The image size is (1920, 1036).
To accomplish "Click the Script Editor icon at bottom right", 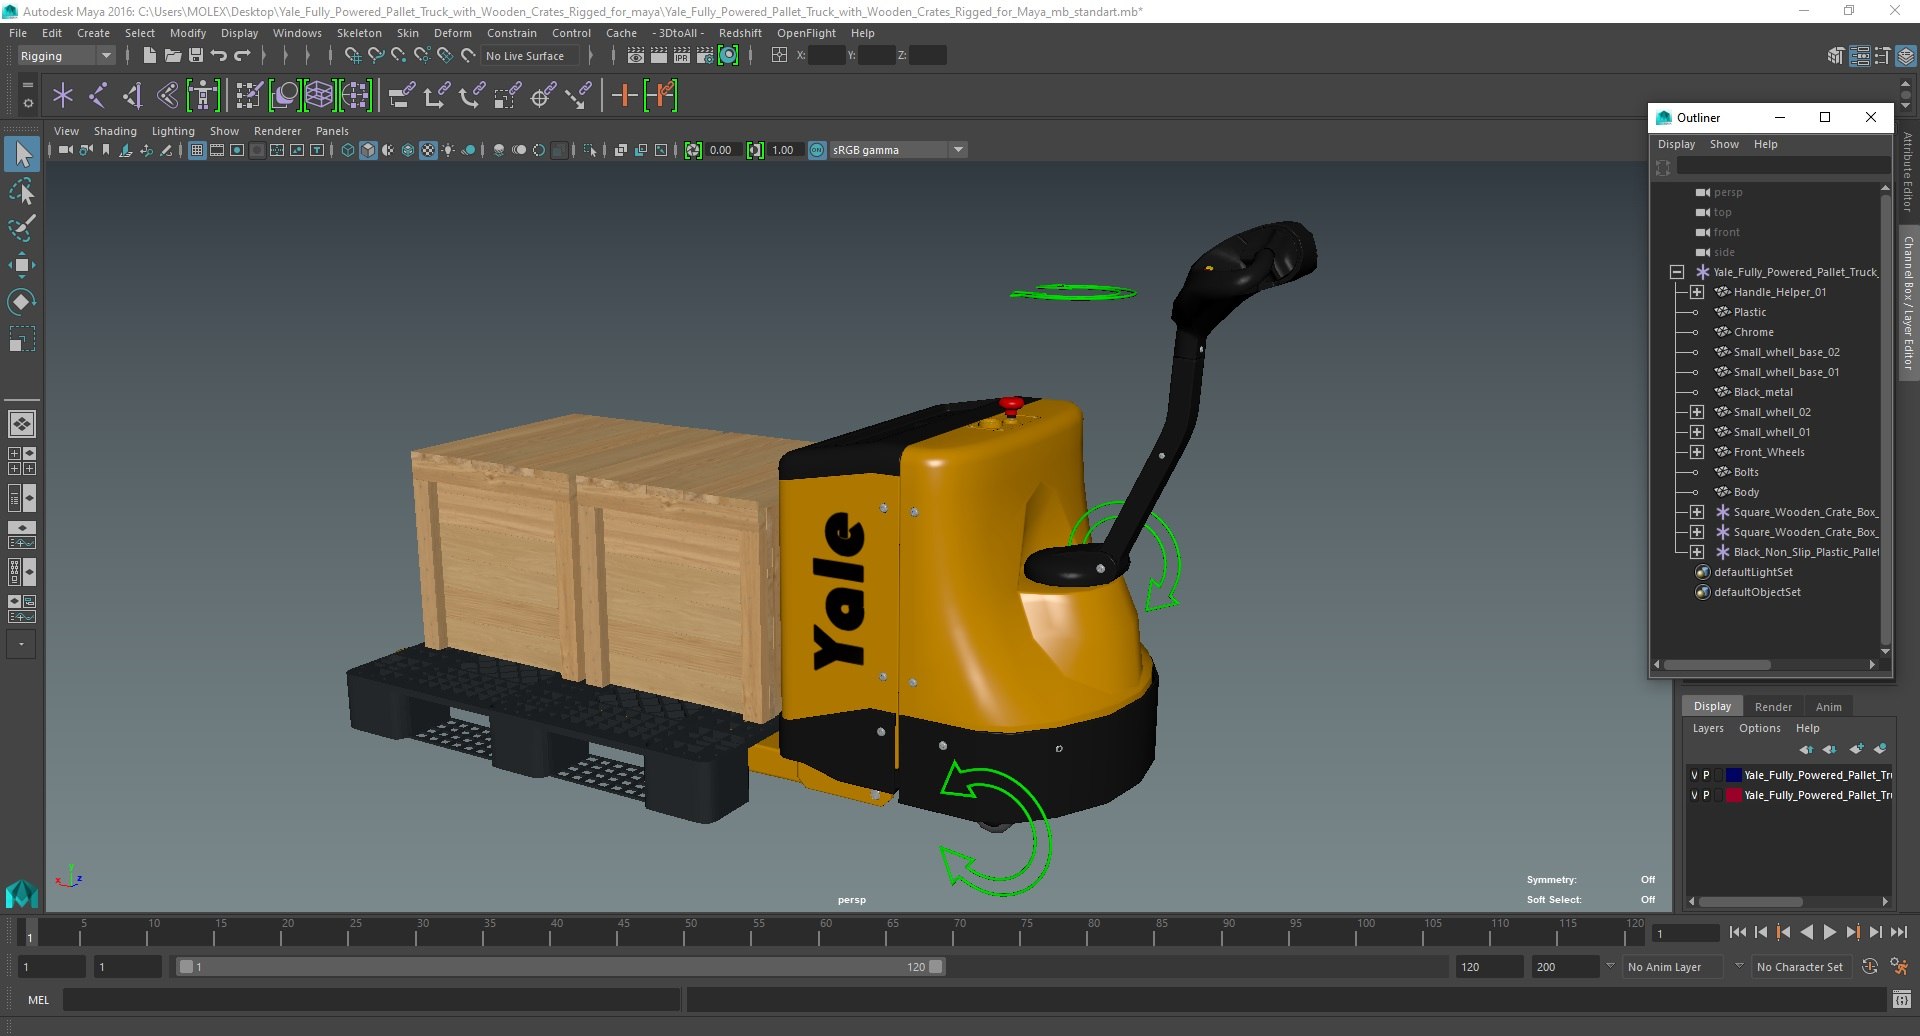I will [x=1901, y=999].
